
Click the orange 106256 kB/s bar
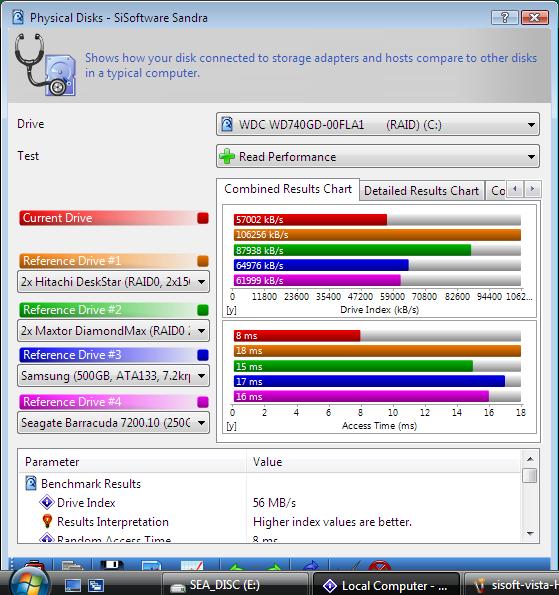tap(377, 235)
